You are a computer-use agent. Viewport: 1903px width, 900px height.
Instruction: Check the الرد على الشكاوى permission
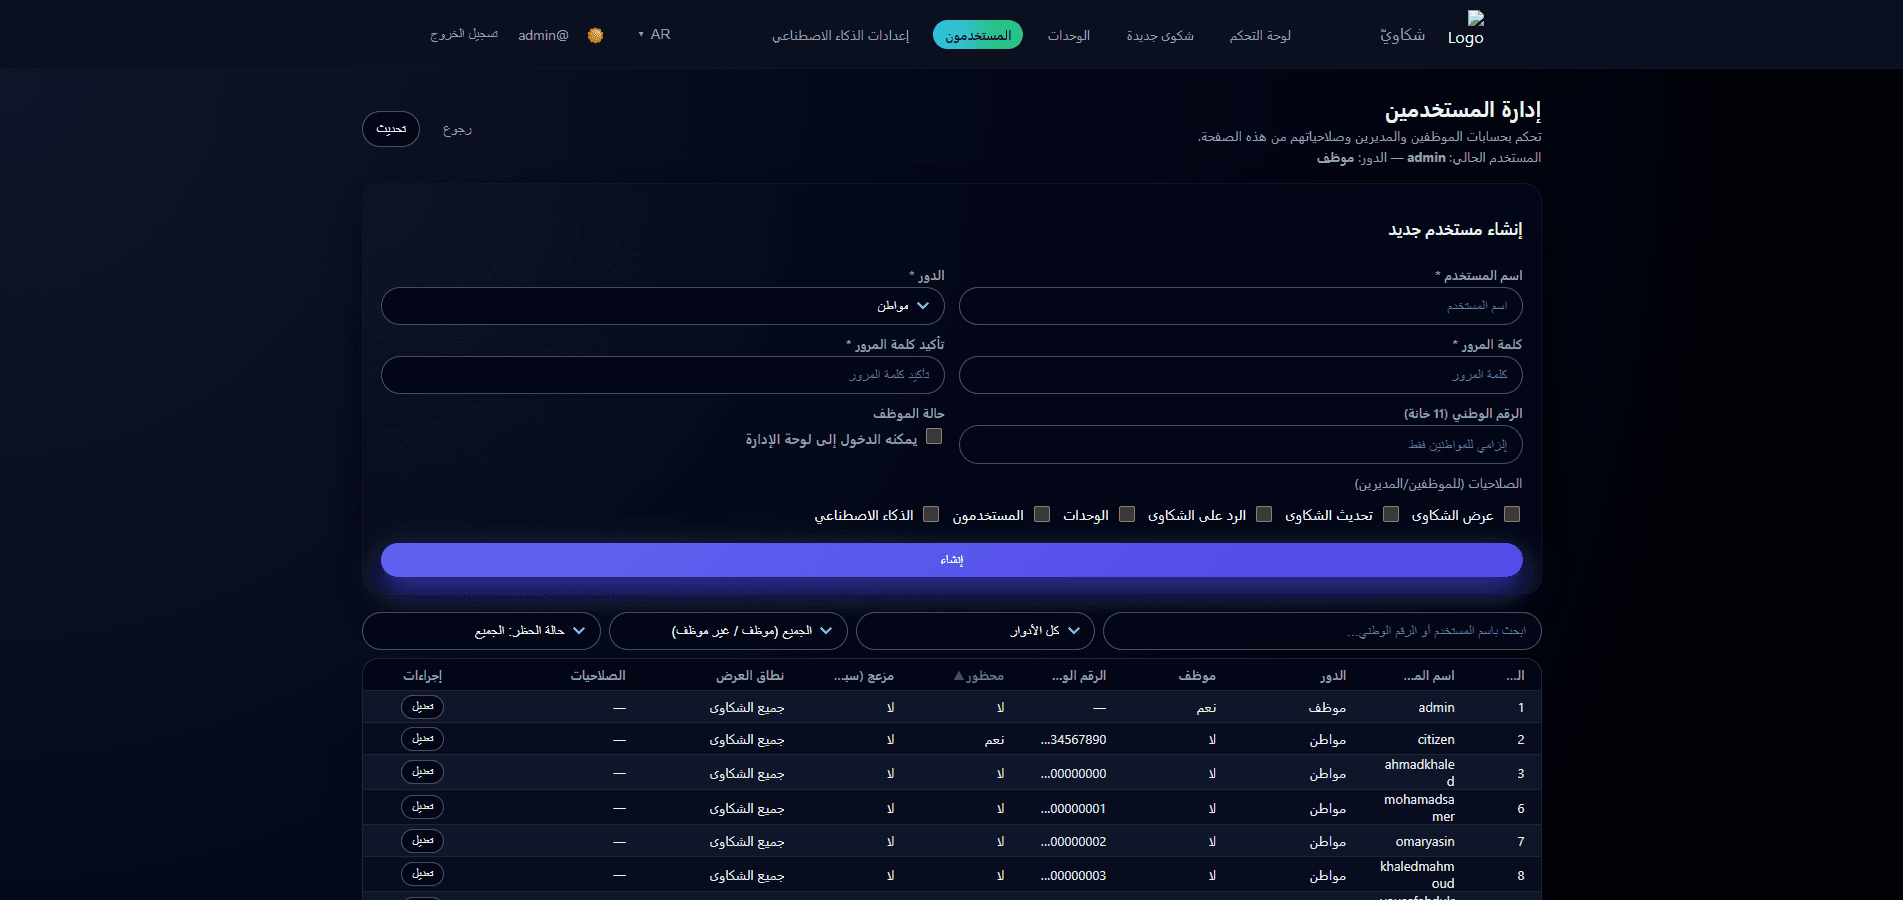1264,514
